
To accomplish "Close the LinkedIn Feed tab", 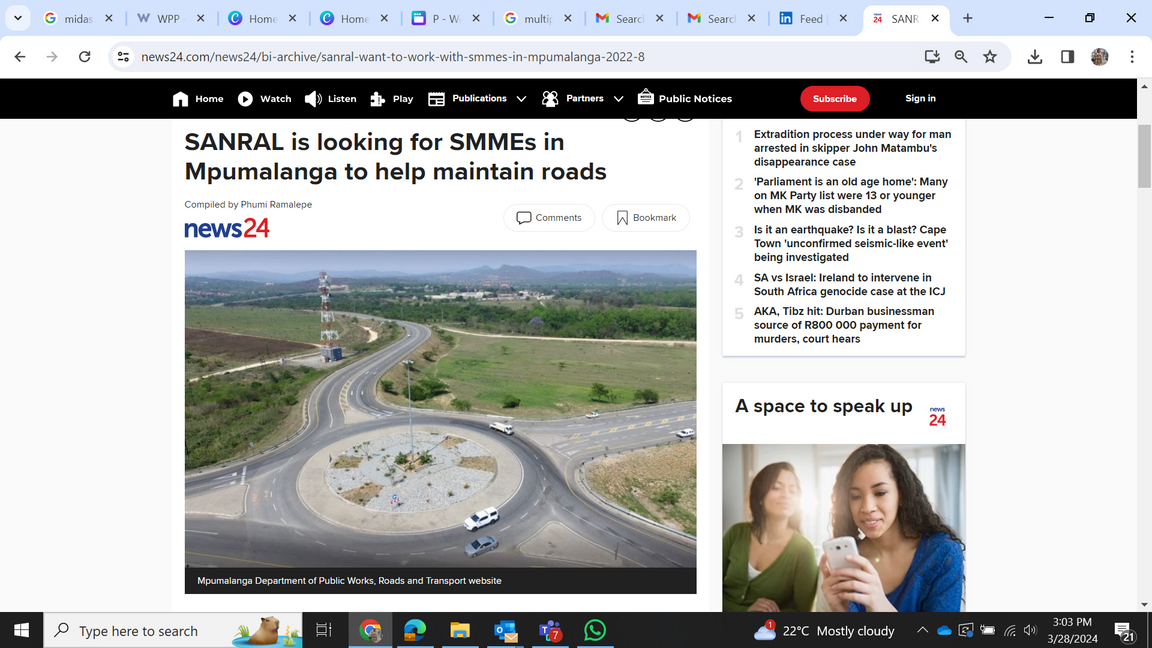I will click(x=843, y=18).
